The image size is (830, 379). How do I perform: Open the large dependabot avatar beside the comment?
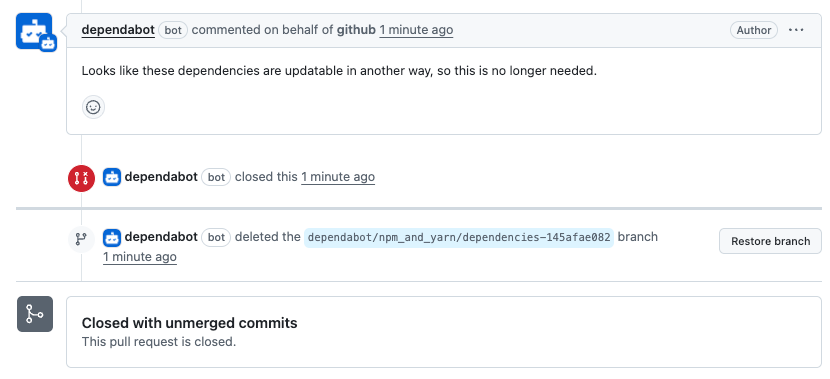pyautogui.click(x=34, y=31)
